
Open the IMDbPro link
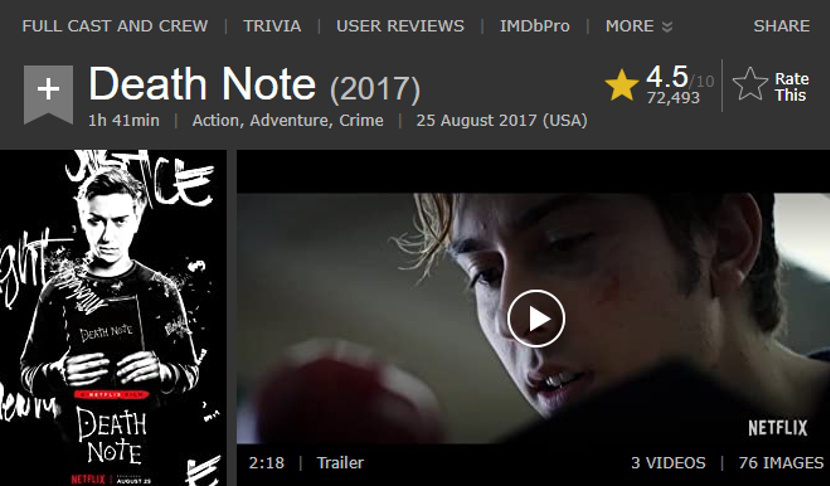coord(535,26)
